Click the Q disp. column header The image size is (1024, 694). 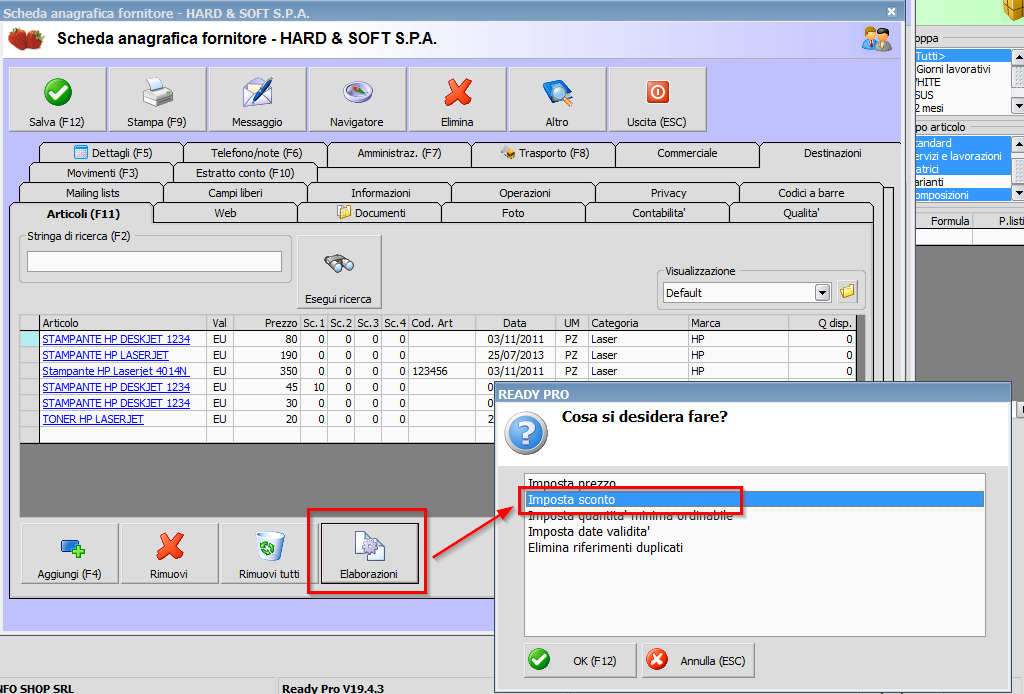pyautogui.click(x=822, y=323)
